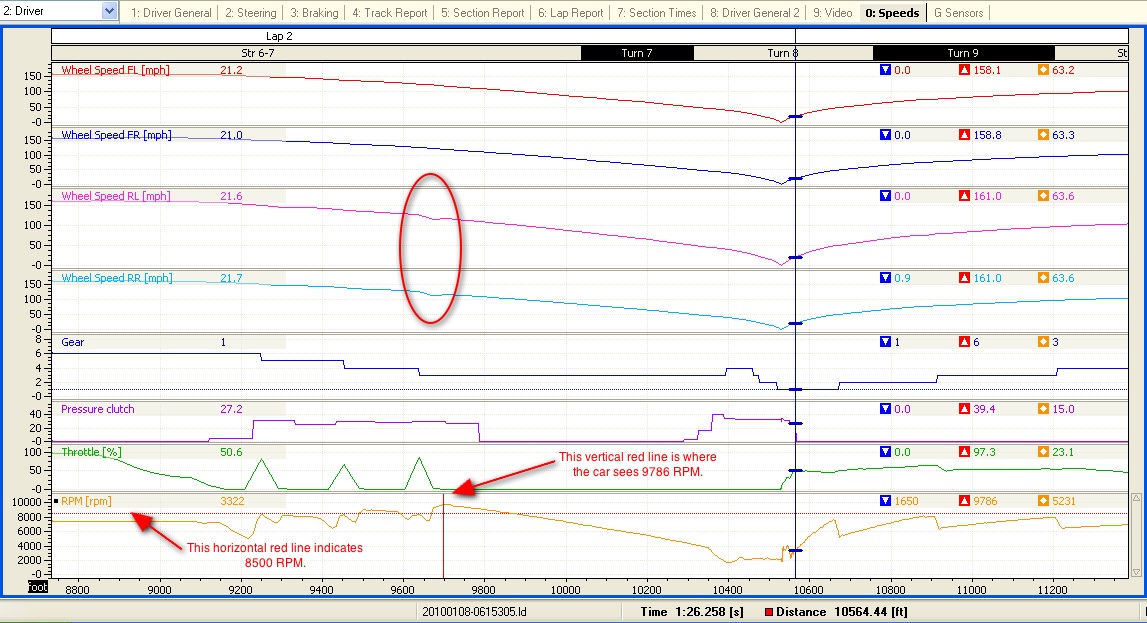
Task: Click the Wheel Speed FL minimum value icon
Action: (x=885, y=70)
